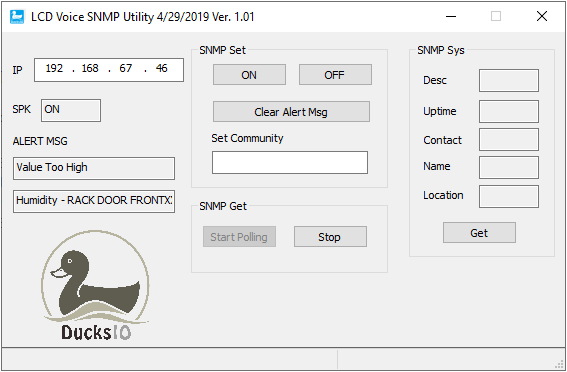Select the last IP octet 46
The height and width of the screenshot is (372, 567).
tap(161, 68)
